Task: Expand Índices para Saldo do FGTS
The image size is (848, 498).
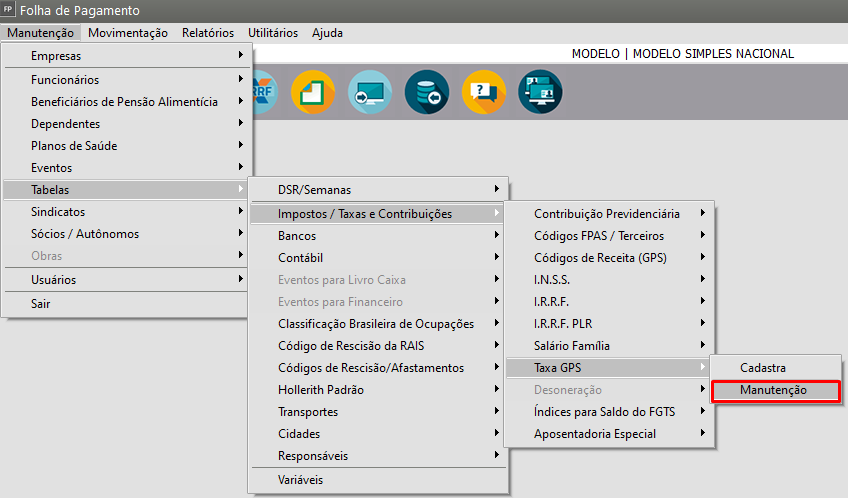Action: 606,412
